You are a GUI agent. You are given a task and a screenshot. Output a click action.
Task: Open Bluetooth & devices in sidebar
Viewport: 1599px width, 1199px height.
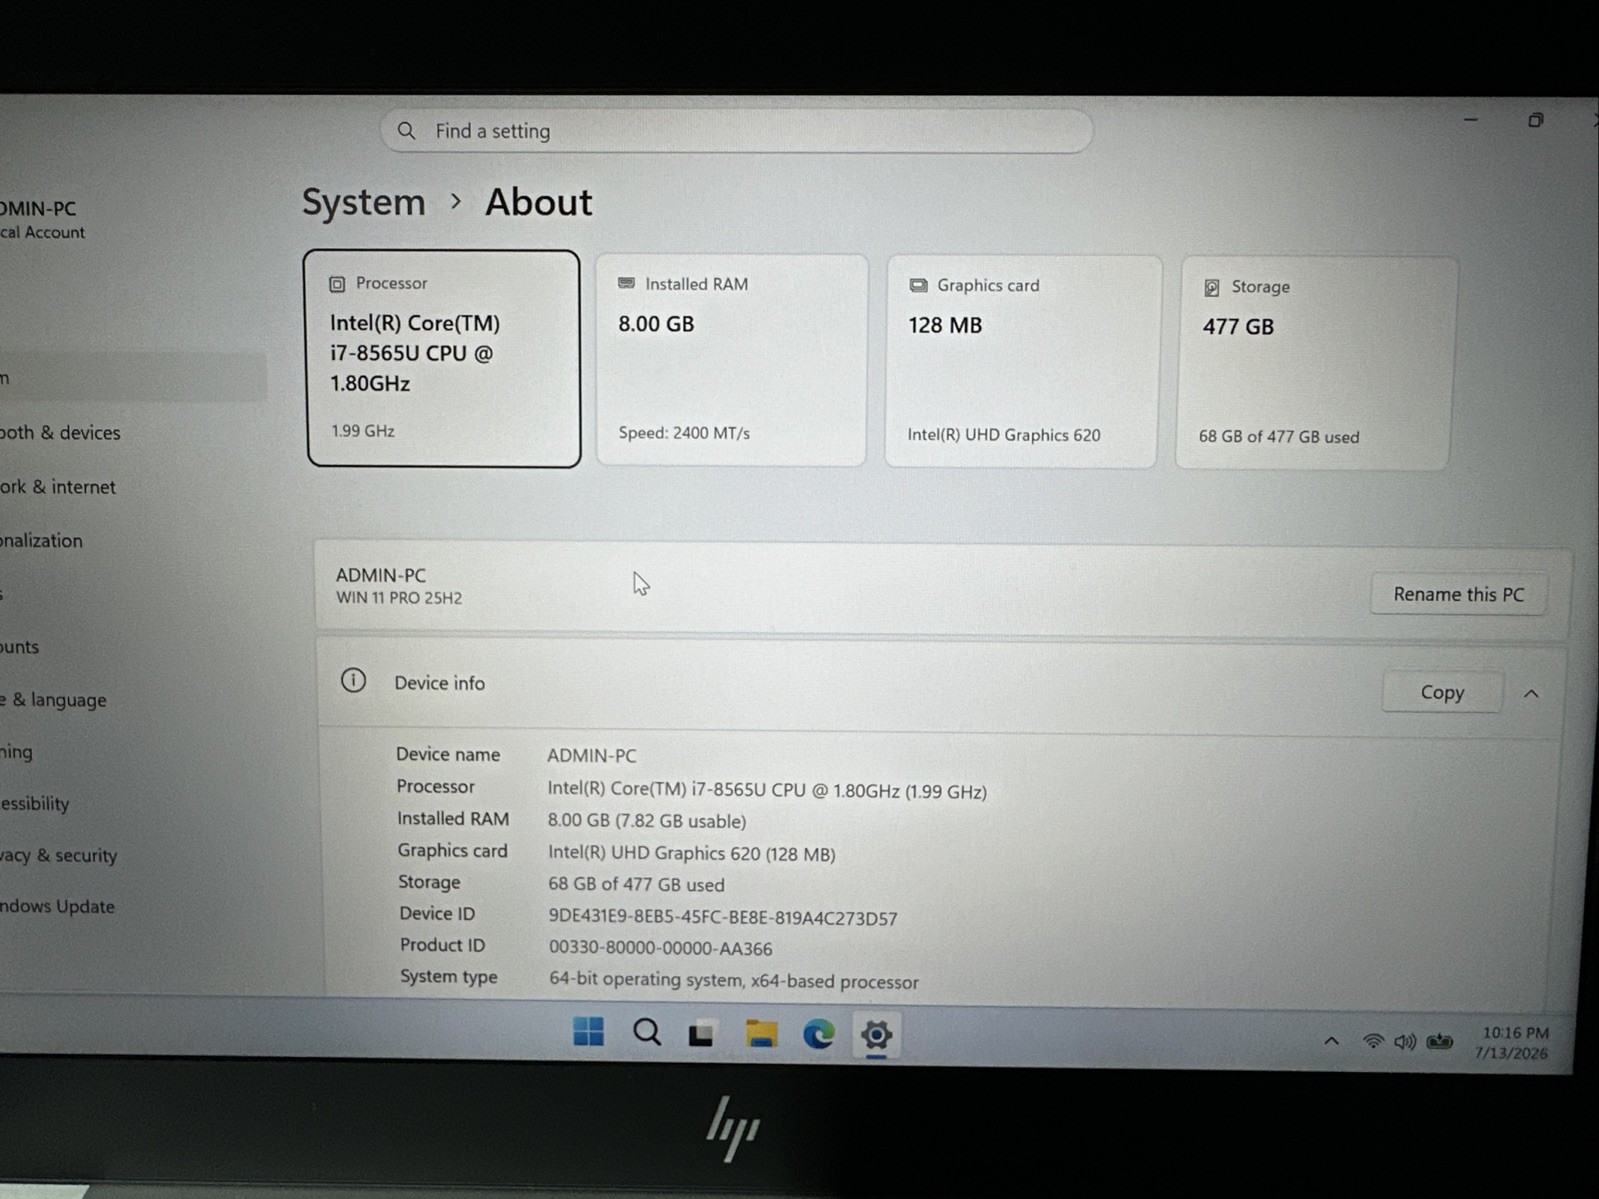click(60, 433)
